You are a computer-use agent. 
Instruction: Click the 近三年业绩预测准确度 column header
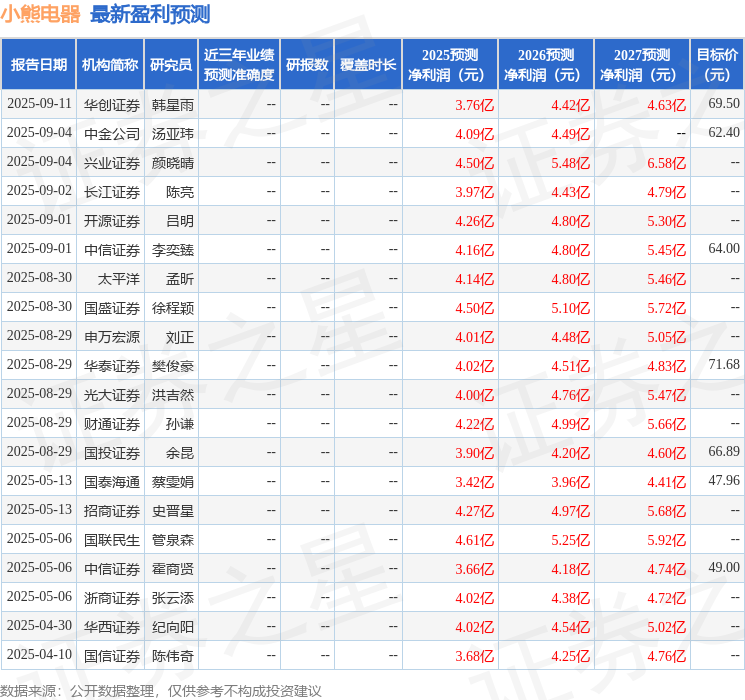(239, 65)
